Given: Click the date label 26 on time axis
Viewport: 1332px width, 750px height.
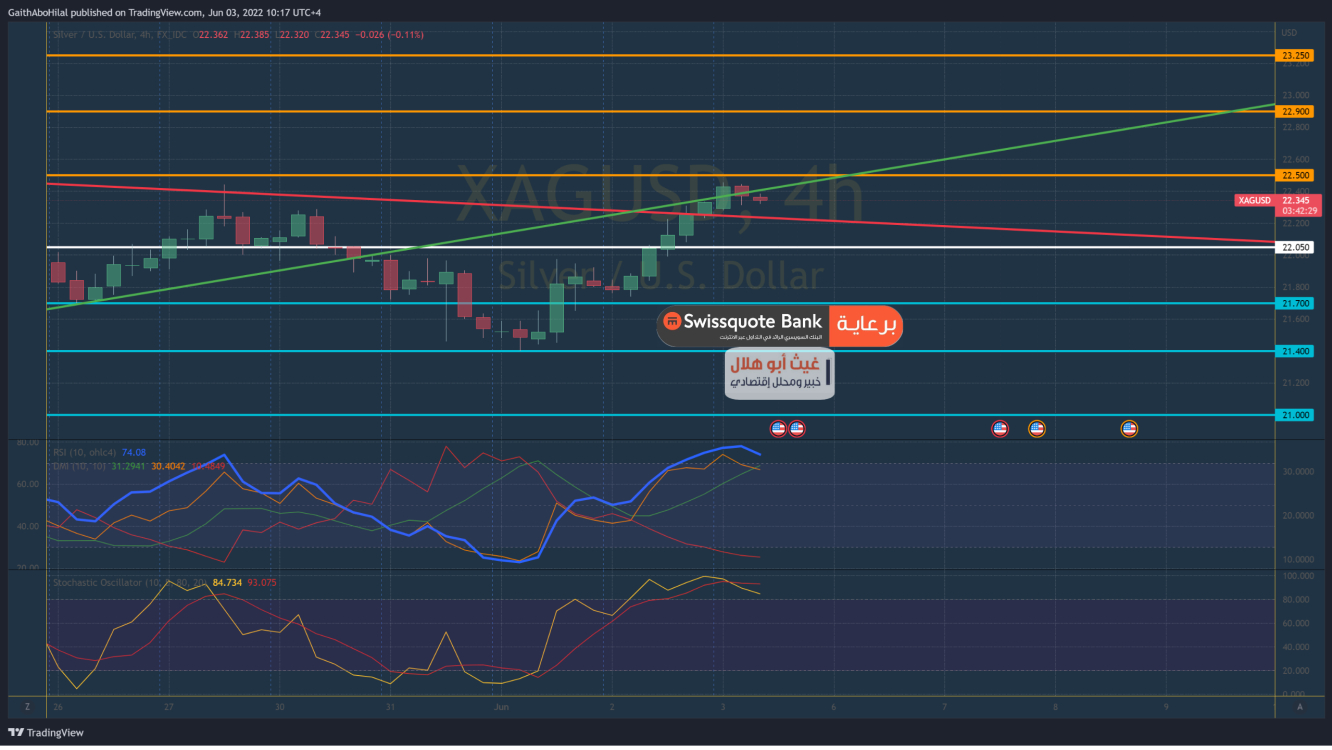Looking at the screenshot, I should [57, 707].
